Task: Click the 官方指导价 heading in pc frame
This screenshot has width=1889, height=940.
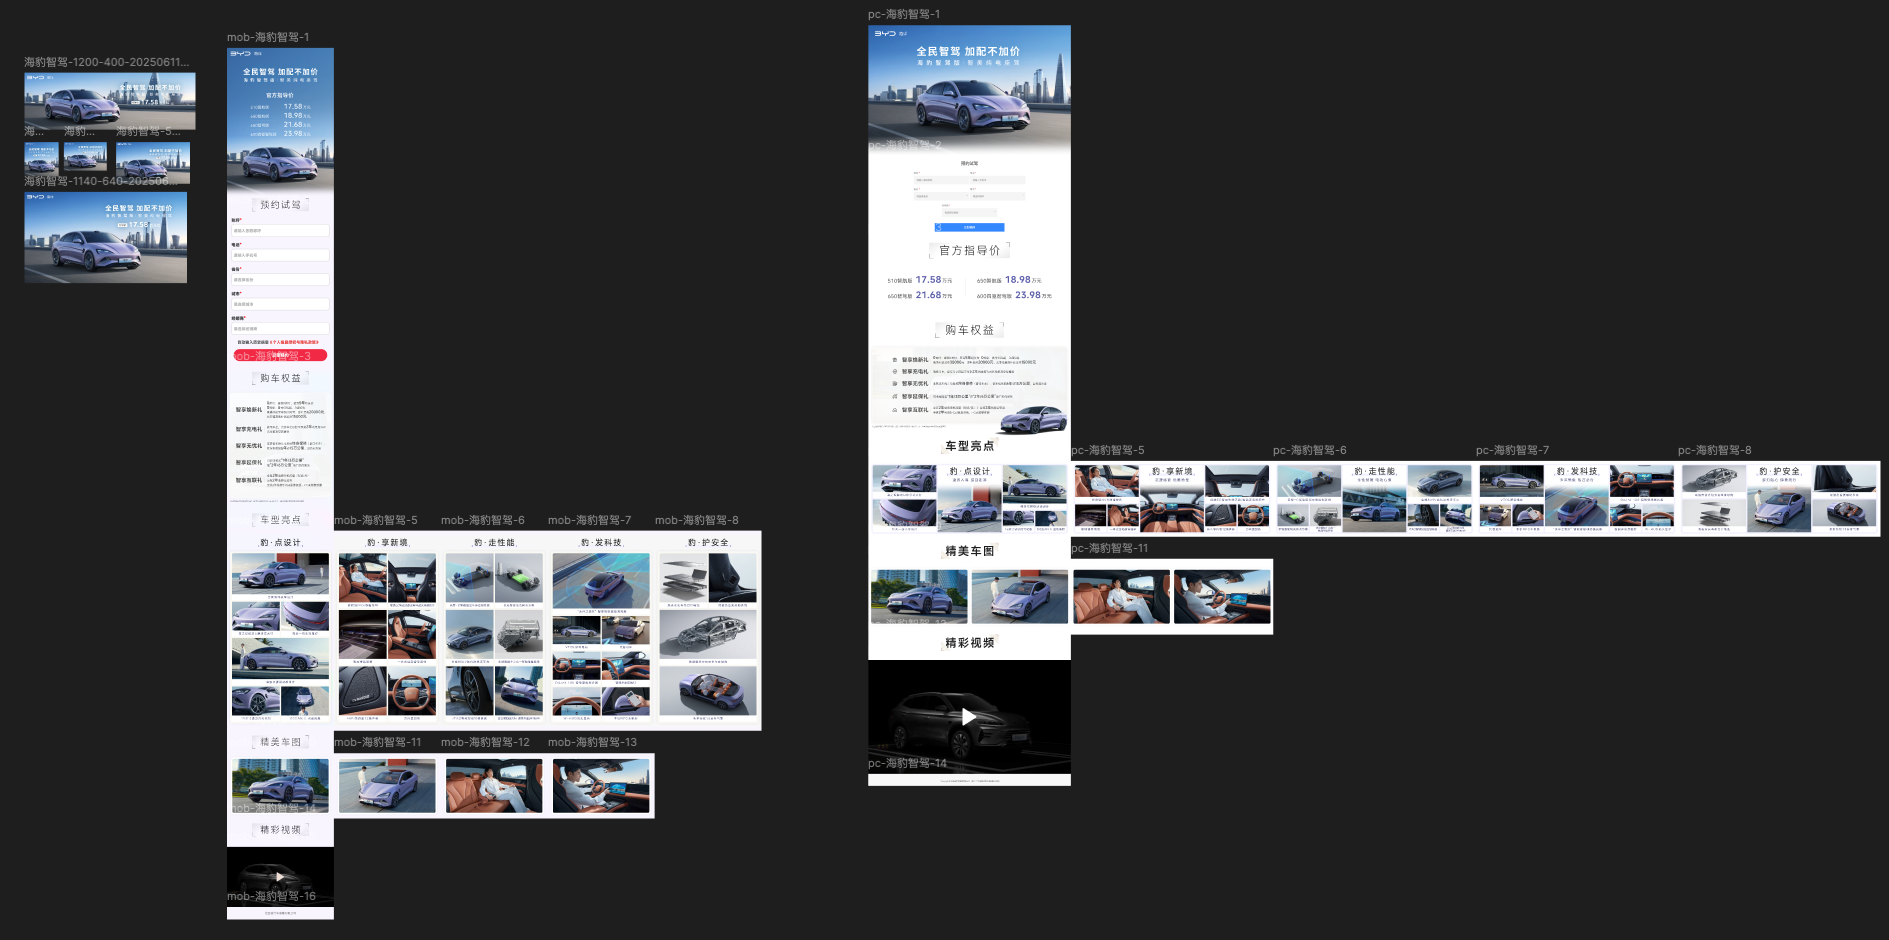Action: pyautogui.click(x=969, y=251)
